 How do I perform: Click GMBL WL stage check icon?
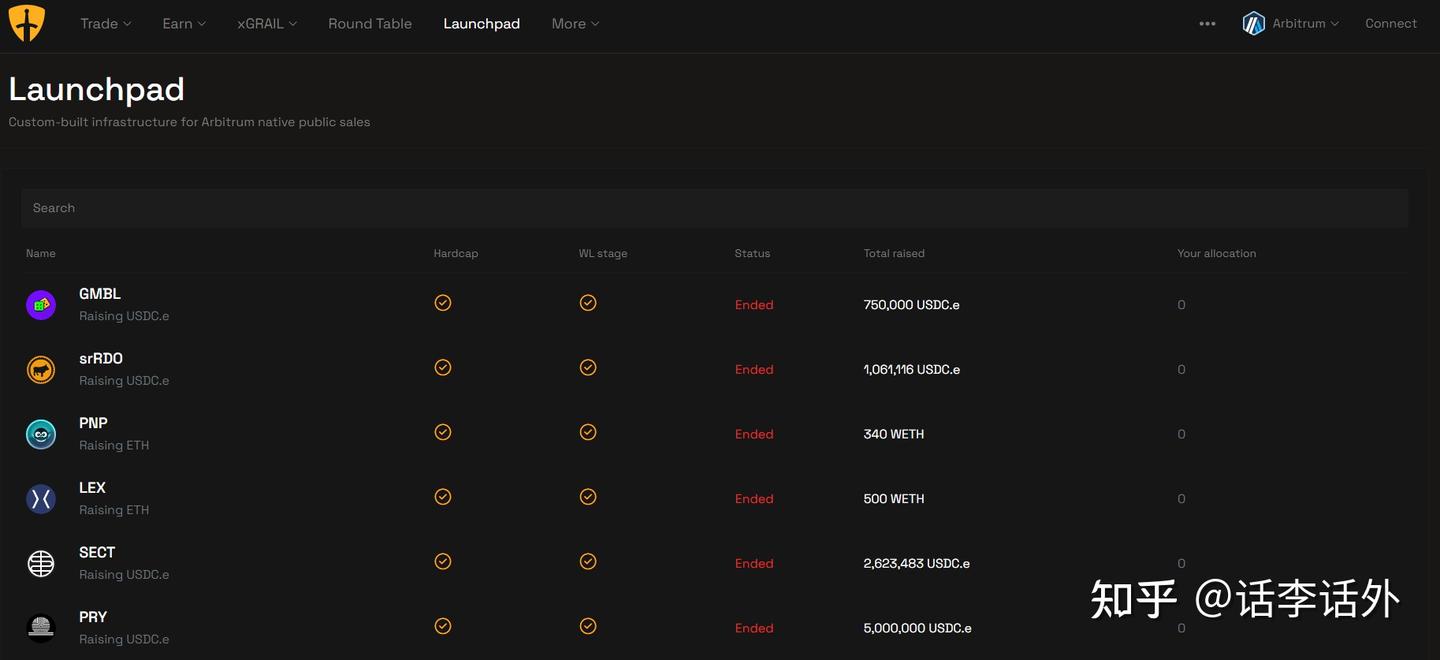pyautogui.click(x=588, y=303)
